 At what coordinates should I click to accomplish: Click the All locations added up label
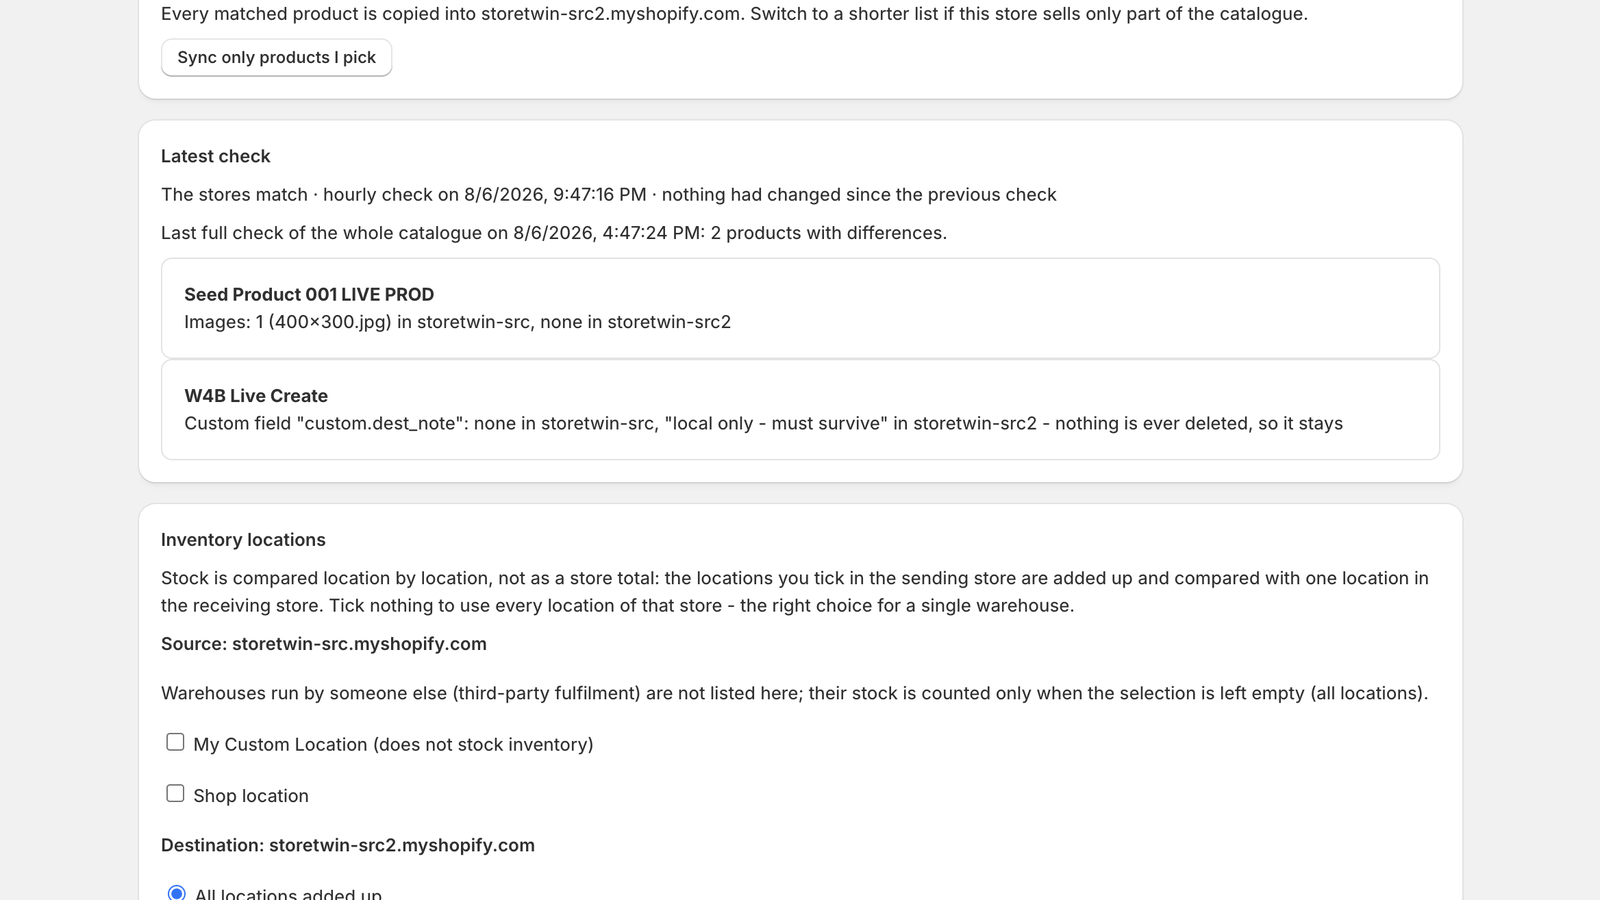click(x=288, y=894)
